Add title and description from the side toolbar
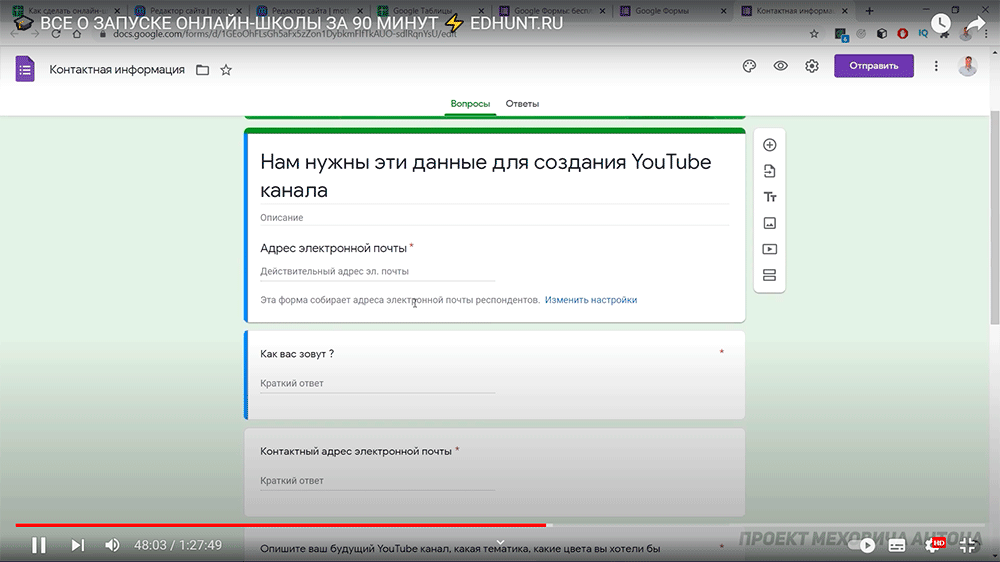This screenshot has width=1000, height=562. pos(770,197)
